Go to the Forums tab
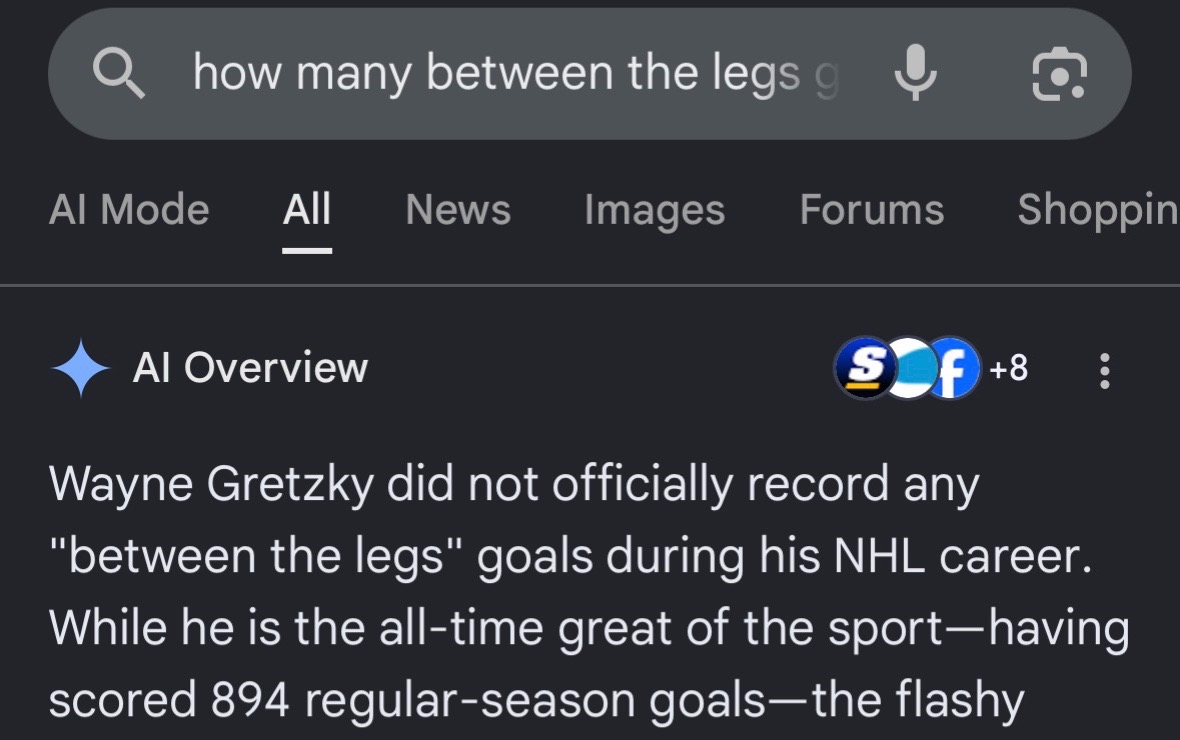Image resolution: width=1180 pixels, height=740 pixels. [x=871, y=209]
